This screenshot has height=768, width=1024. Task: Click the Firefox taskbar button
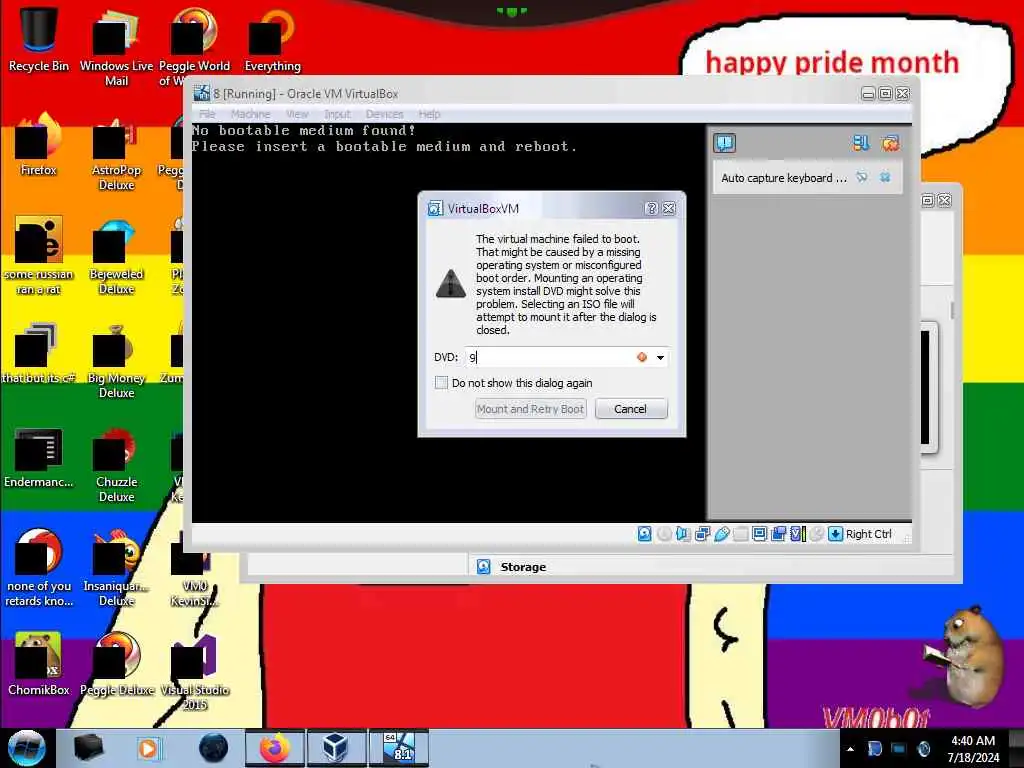(275, 748)
